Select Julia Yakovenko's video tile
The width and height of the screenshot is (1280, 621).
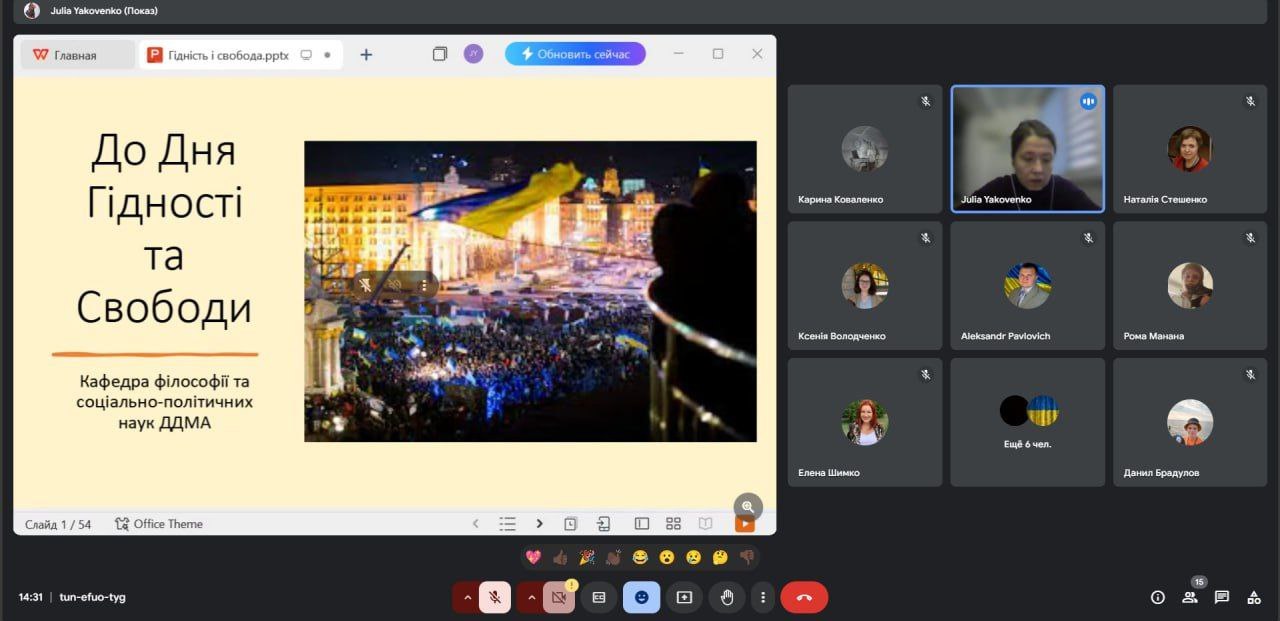click(x=1027, y=148)
